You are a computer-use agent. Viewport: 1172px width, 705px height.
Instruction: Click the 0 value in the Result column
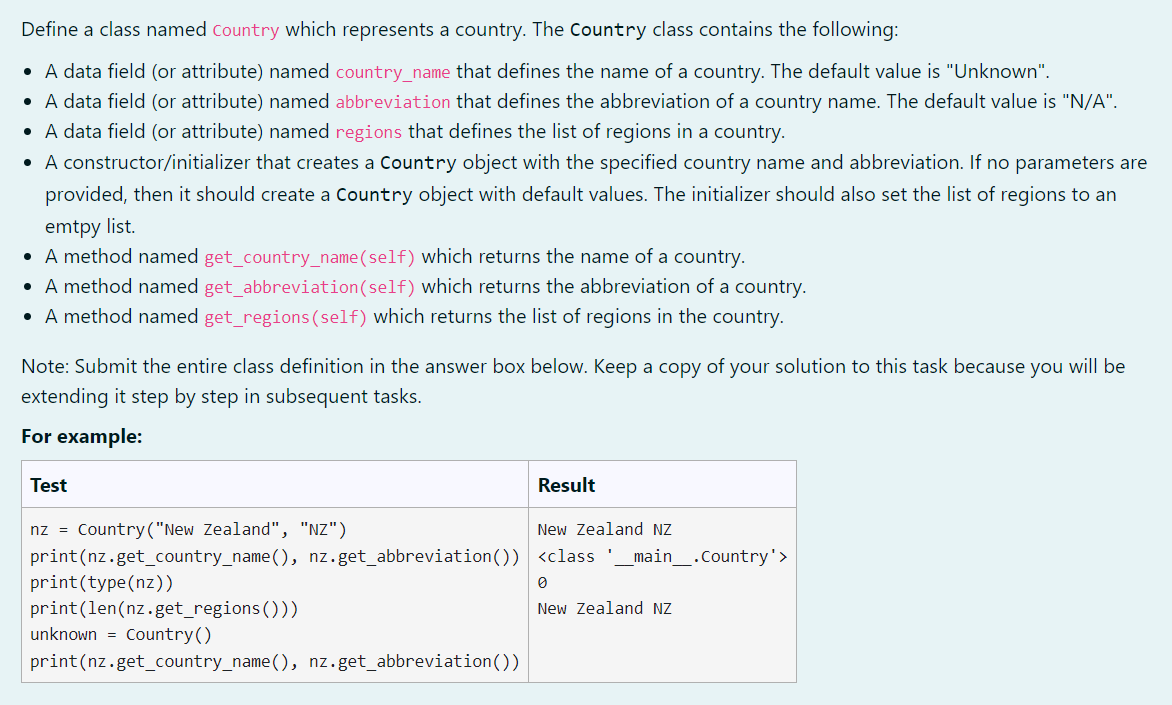[x=541, y=581]
